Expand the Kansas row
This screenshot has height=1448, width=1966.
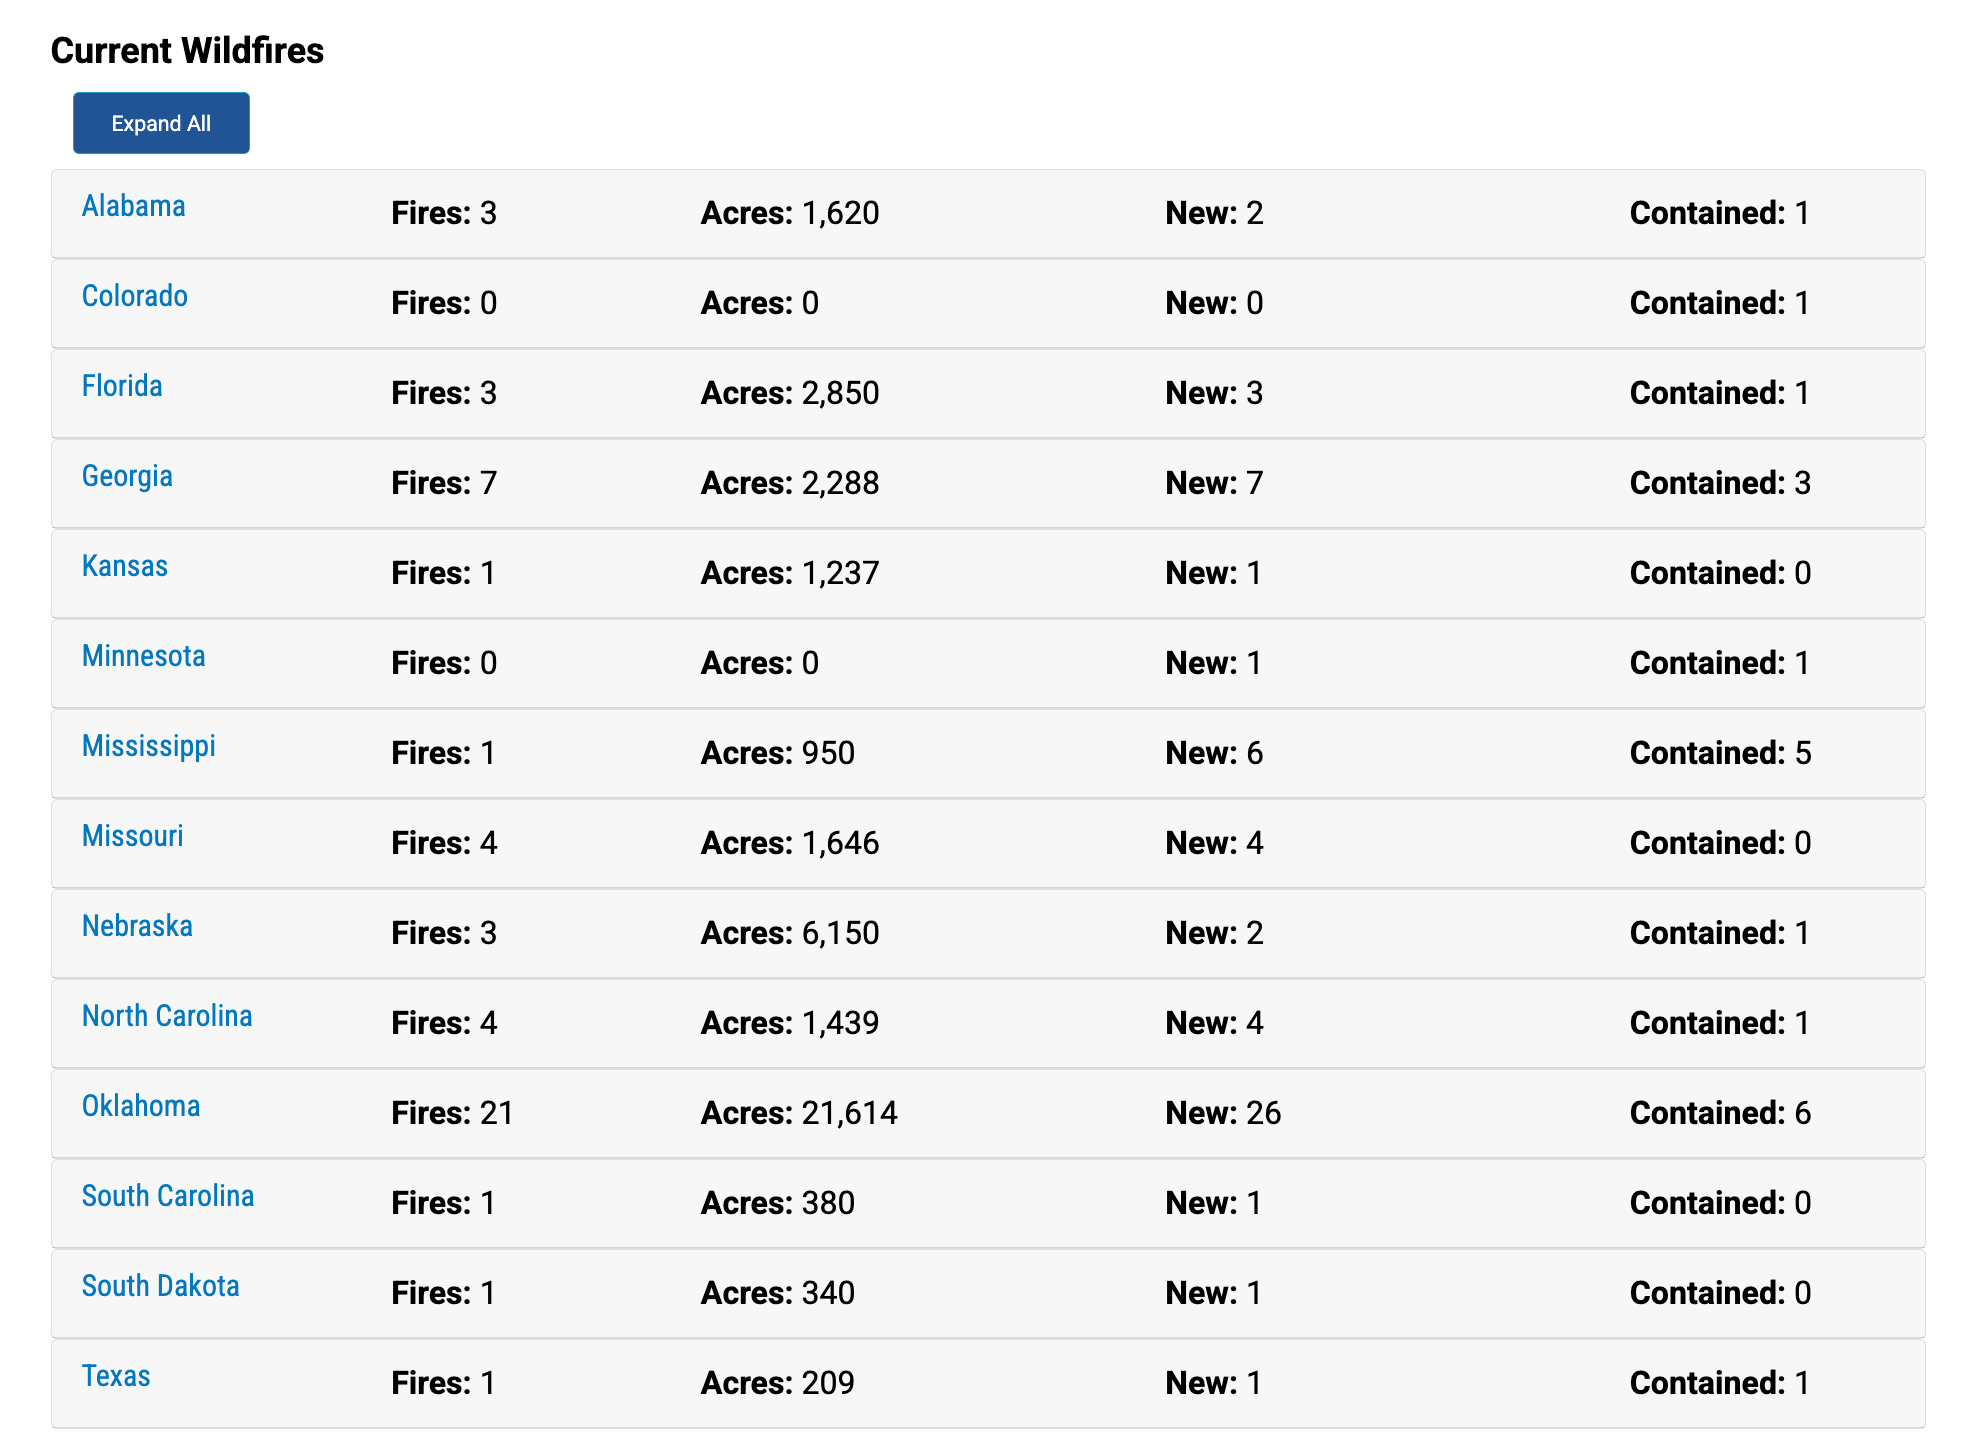[x=124, y=566]
